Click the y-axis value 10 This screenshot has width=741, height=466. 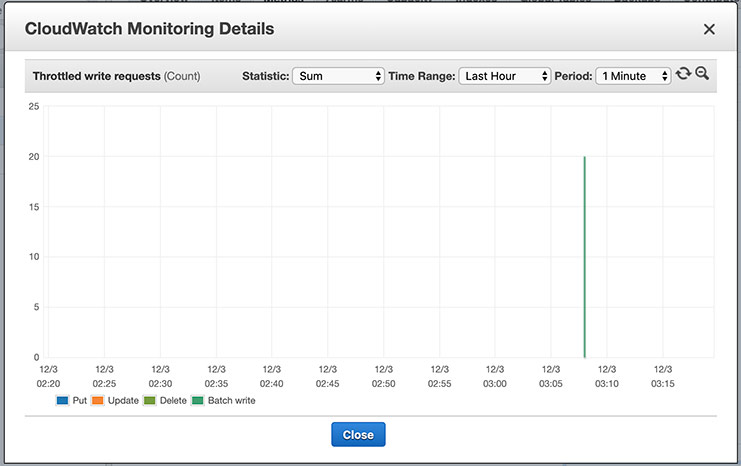coord(34,257)
